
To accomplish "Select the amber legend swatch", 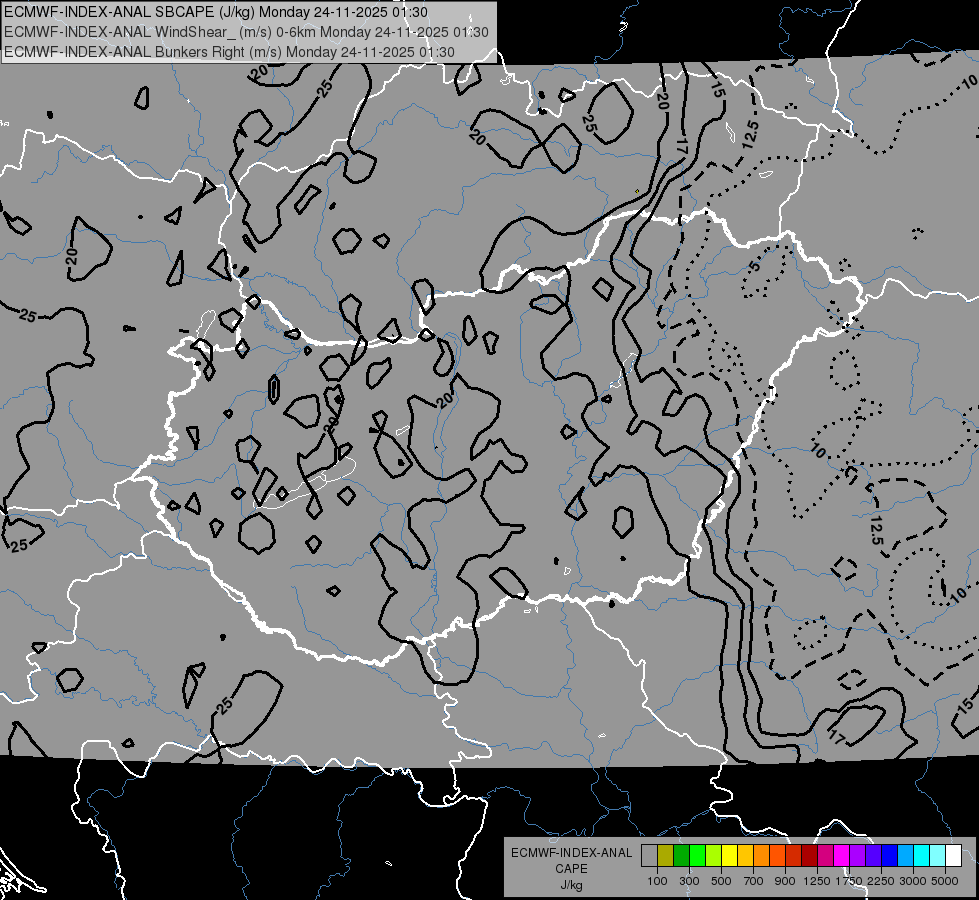I will coord(745,856).
